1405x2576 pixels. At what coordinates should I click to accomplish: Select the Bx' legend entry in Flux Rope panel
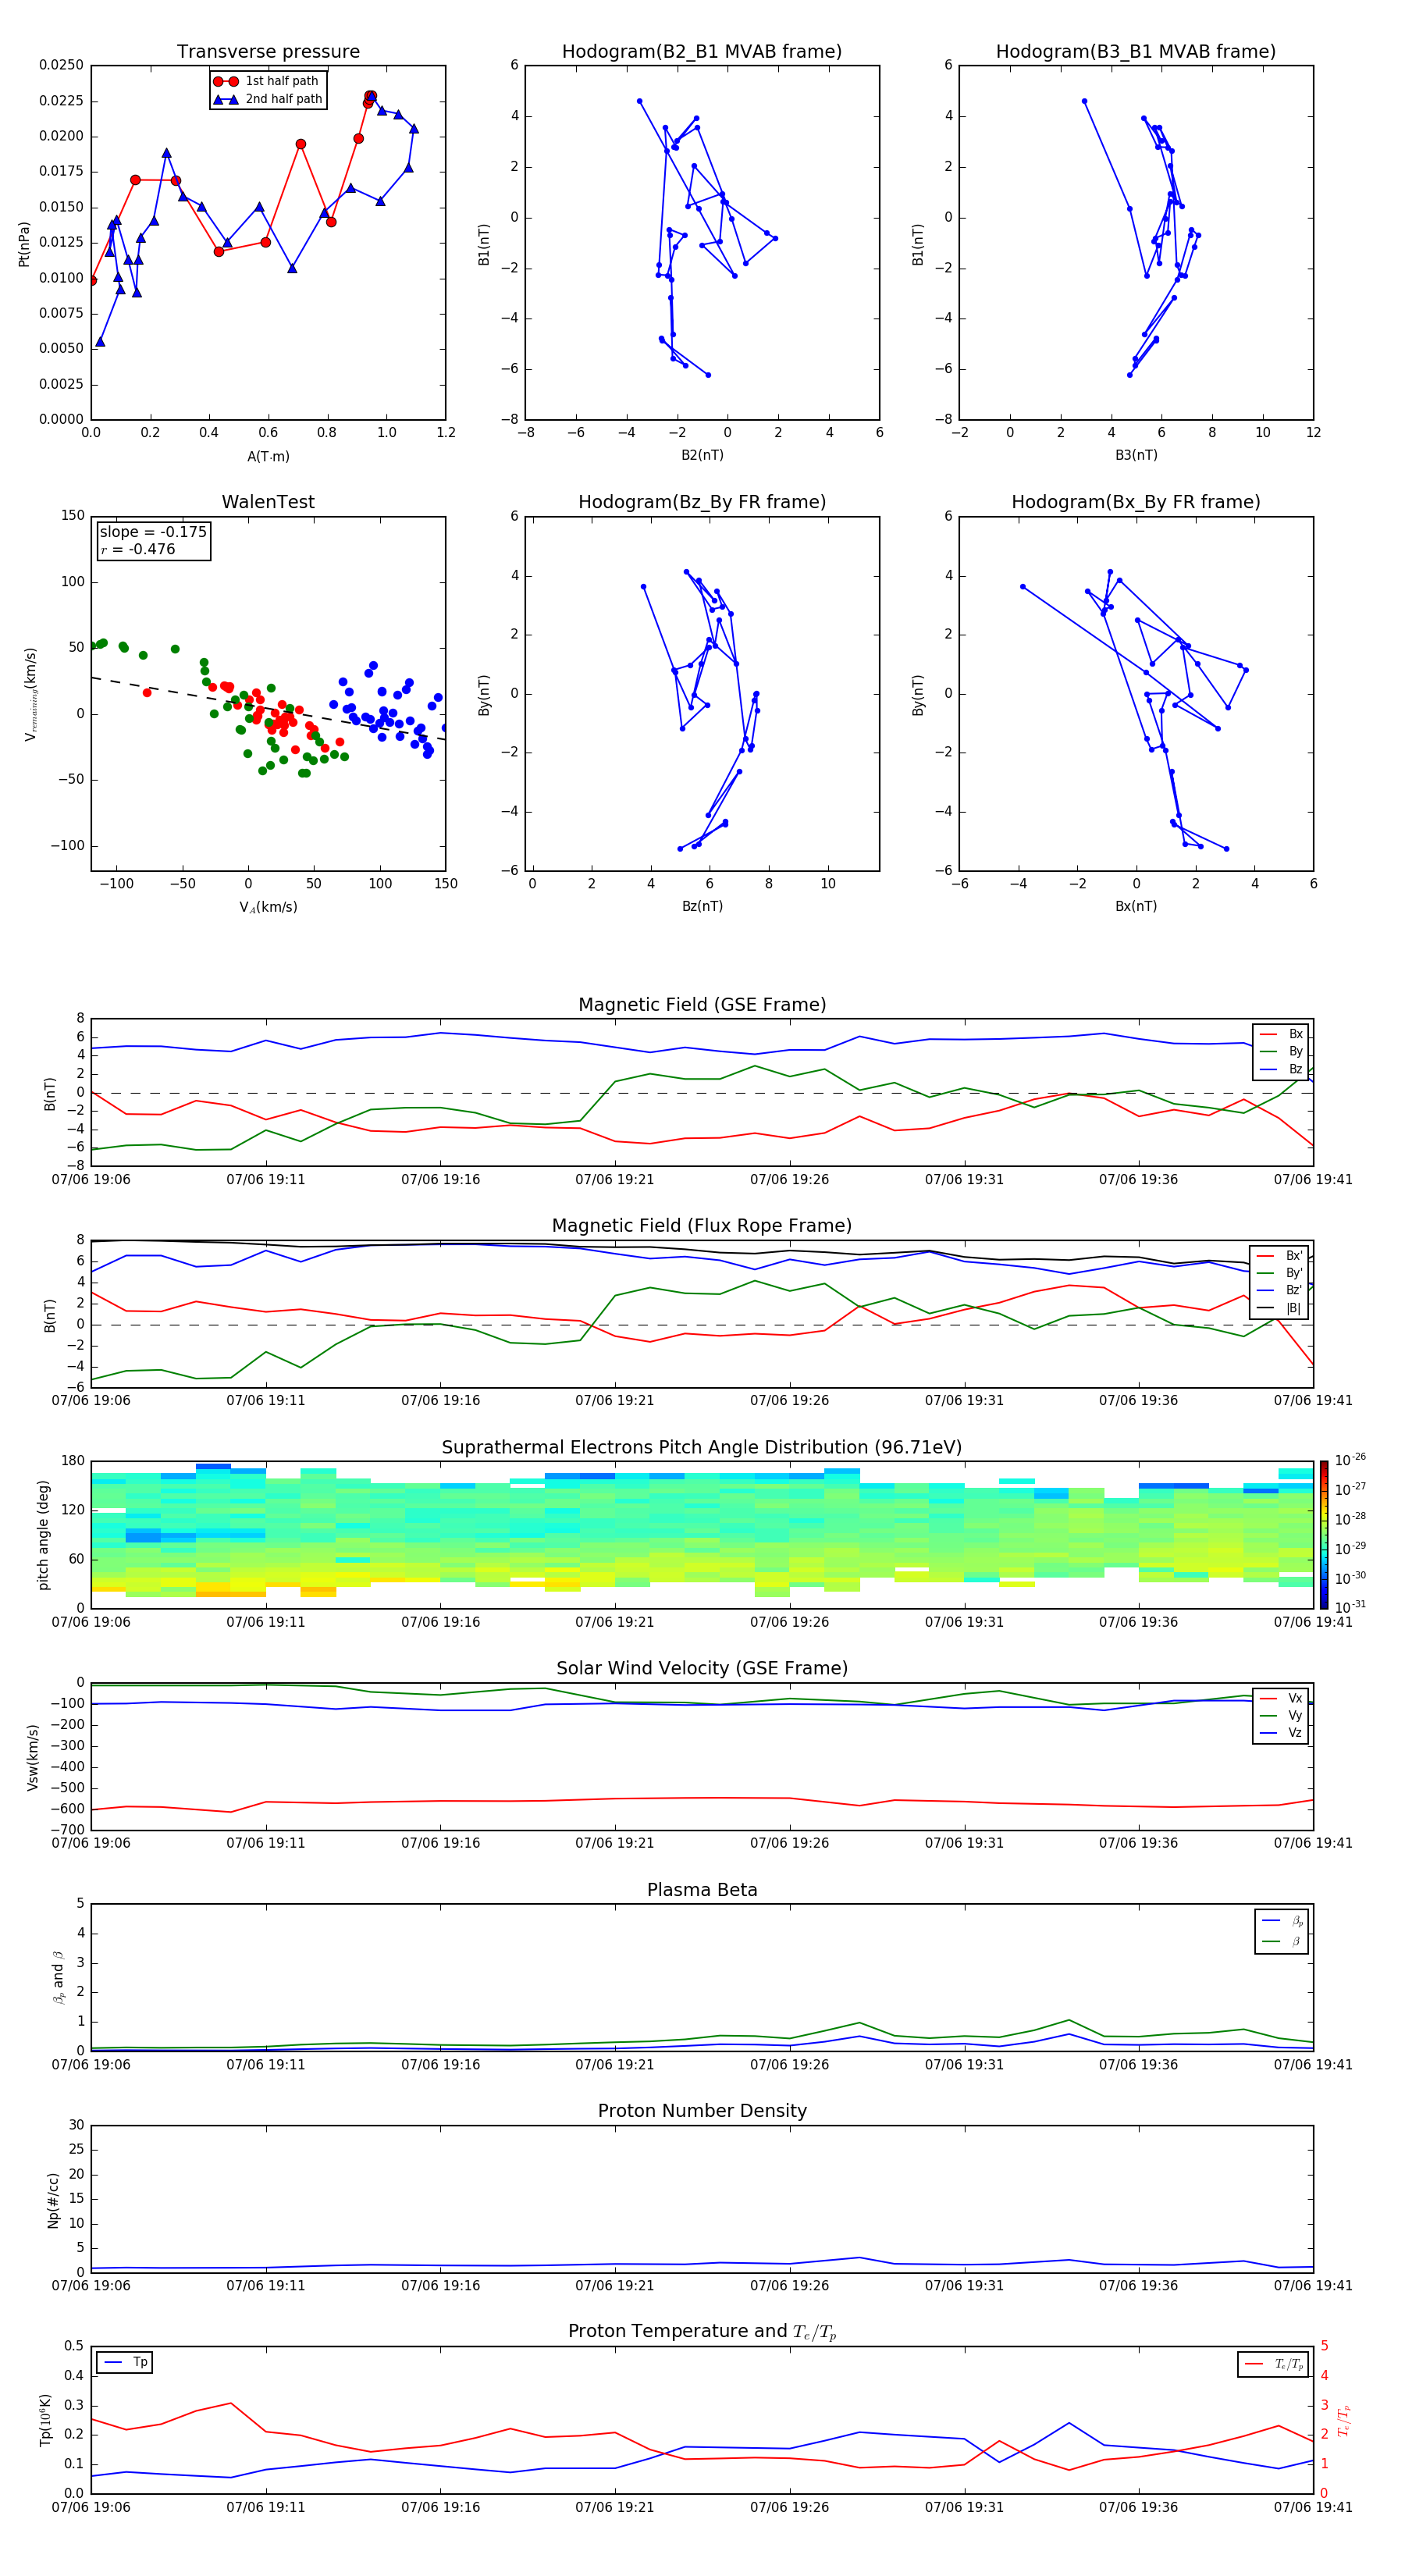(1279, 1256)
